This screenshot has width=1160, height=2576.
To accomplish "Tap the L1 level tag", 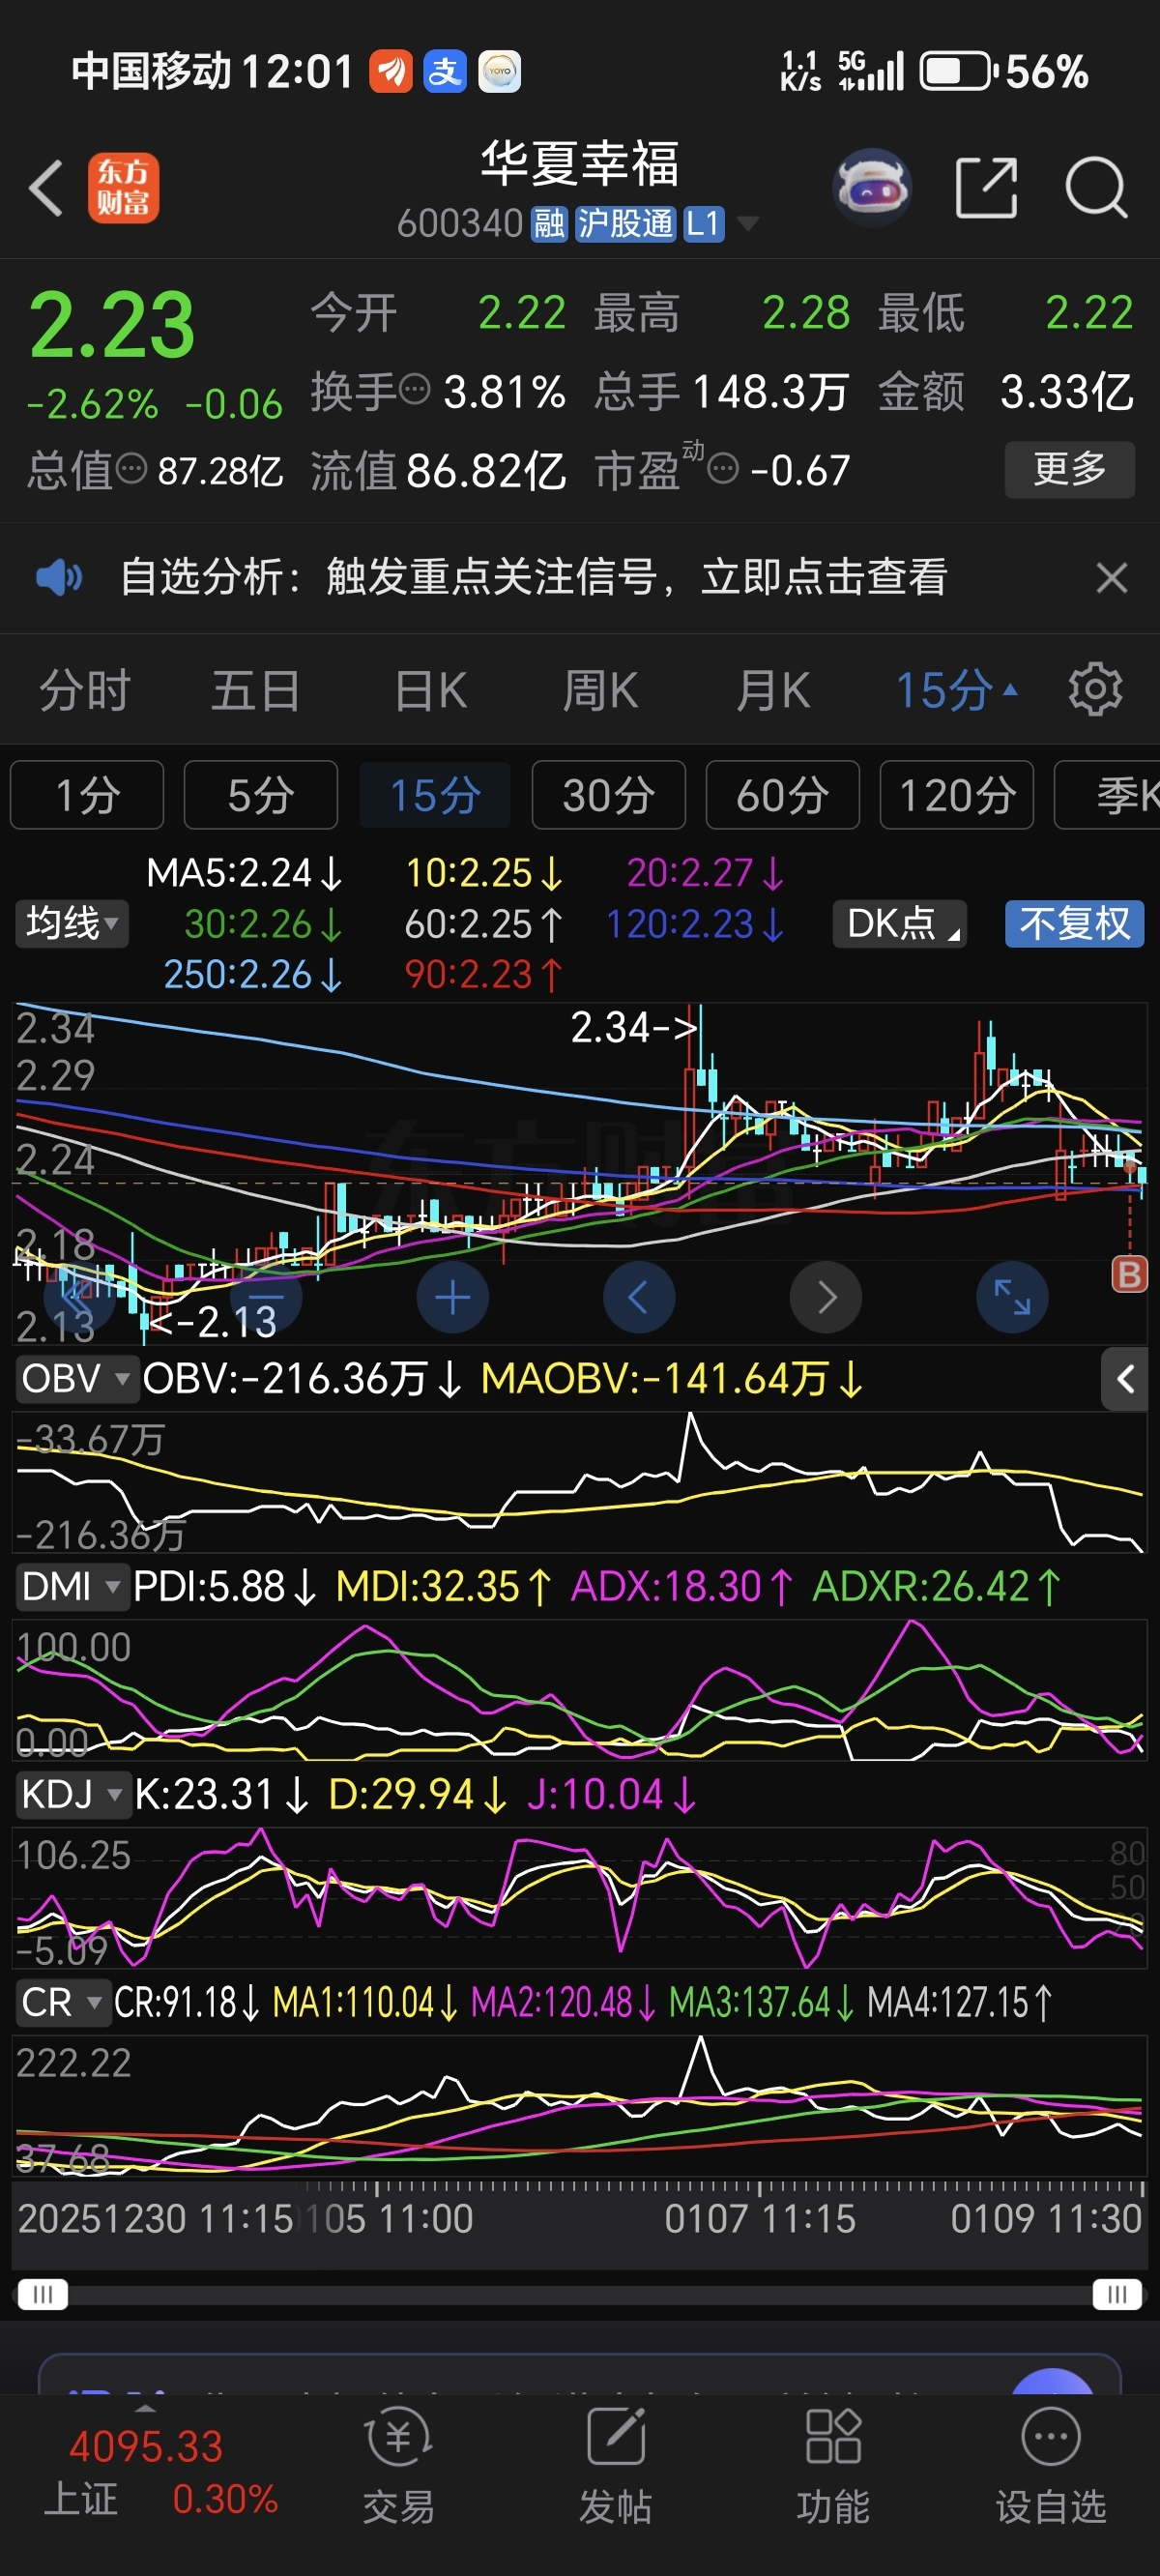I will point(703,224).
